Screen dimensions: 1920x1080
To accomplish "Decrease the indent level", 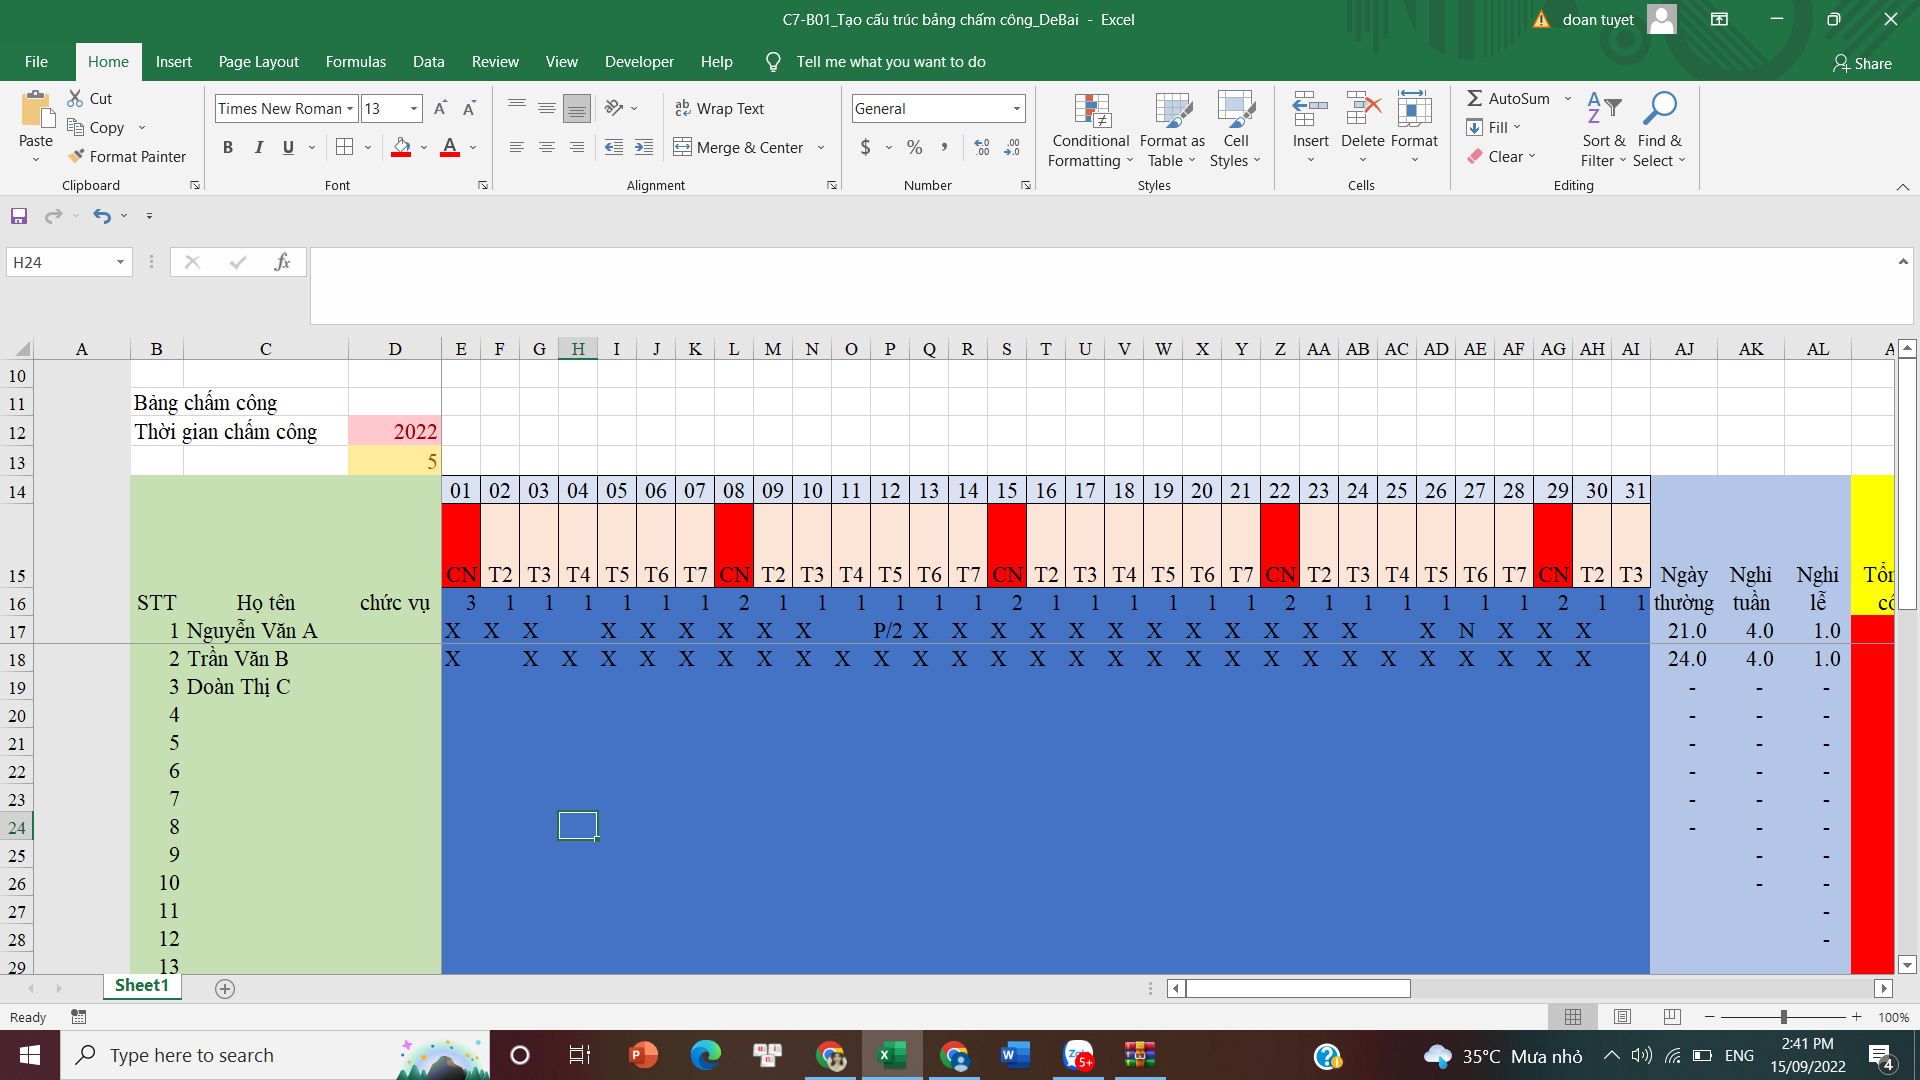I will tap(614, 147).
